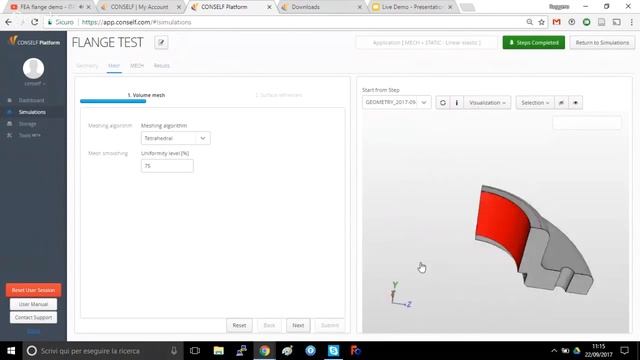Open Chrome from the taskbar
Image resolution: width=640 pixels, height=360 pixels.
pos(264,351)
